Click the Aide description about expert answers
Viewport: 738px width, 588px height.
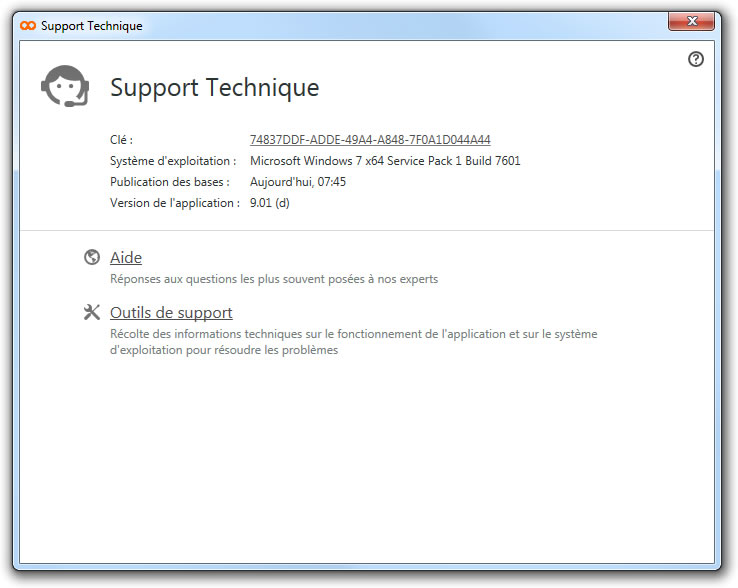(274, 280)
